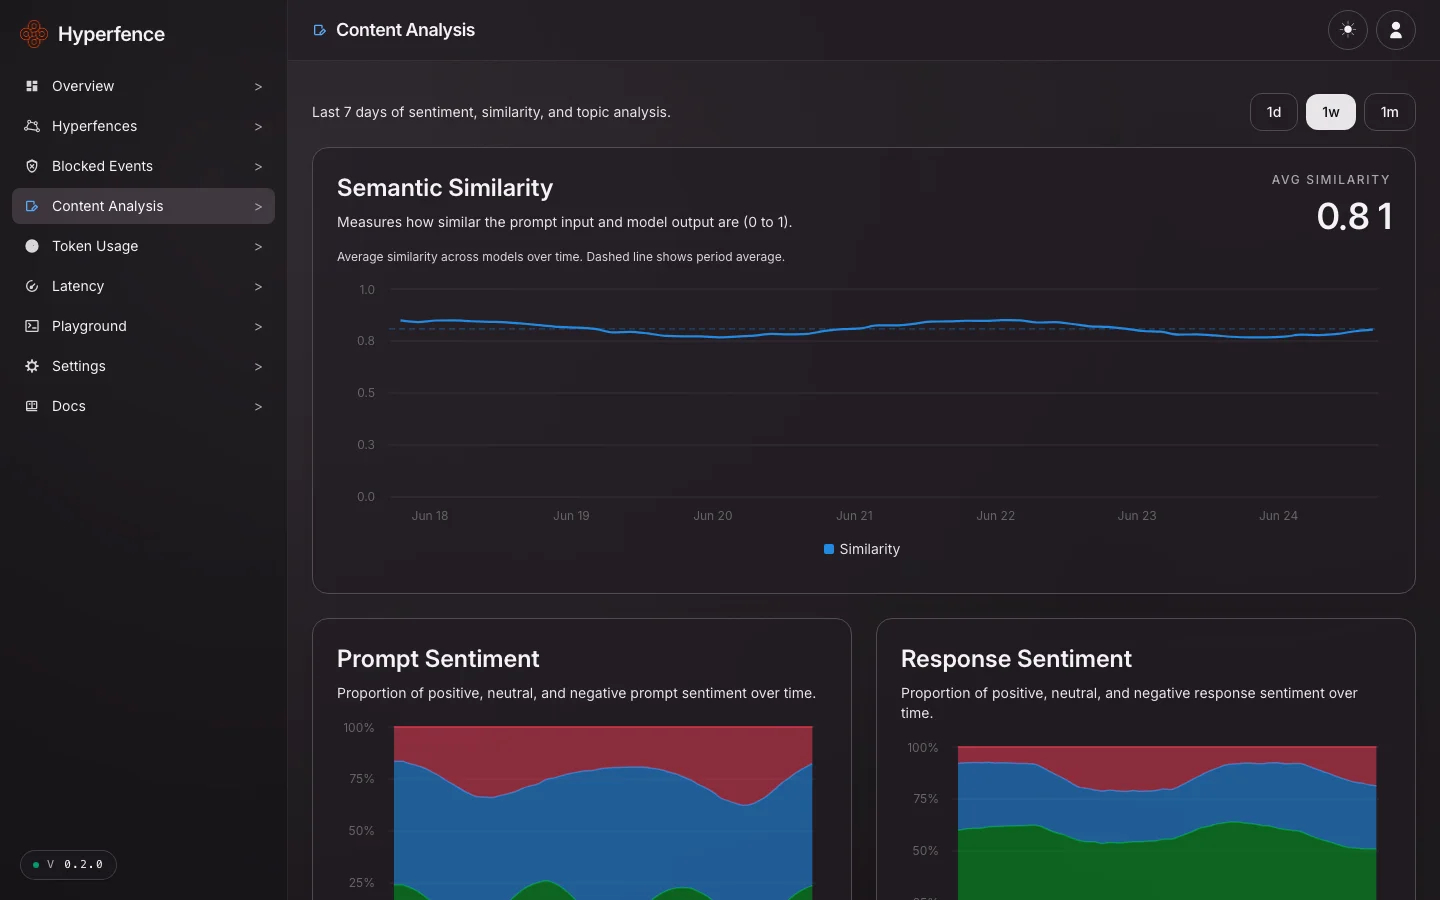Click the Hyperfences sidebar icon

click(32, 126)
